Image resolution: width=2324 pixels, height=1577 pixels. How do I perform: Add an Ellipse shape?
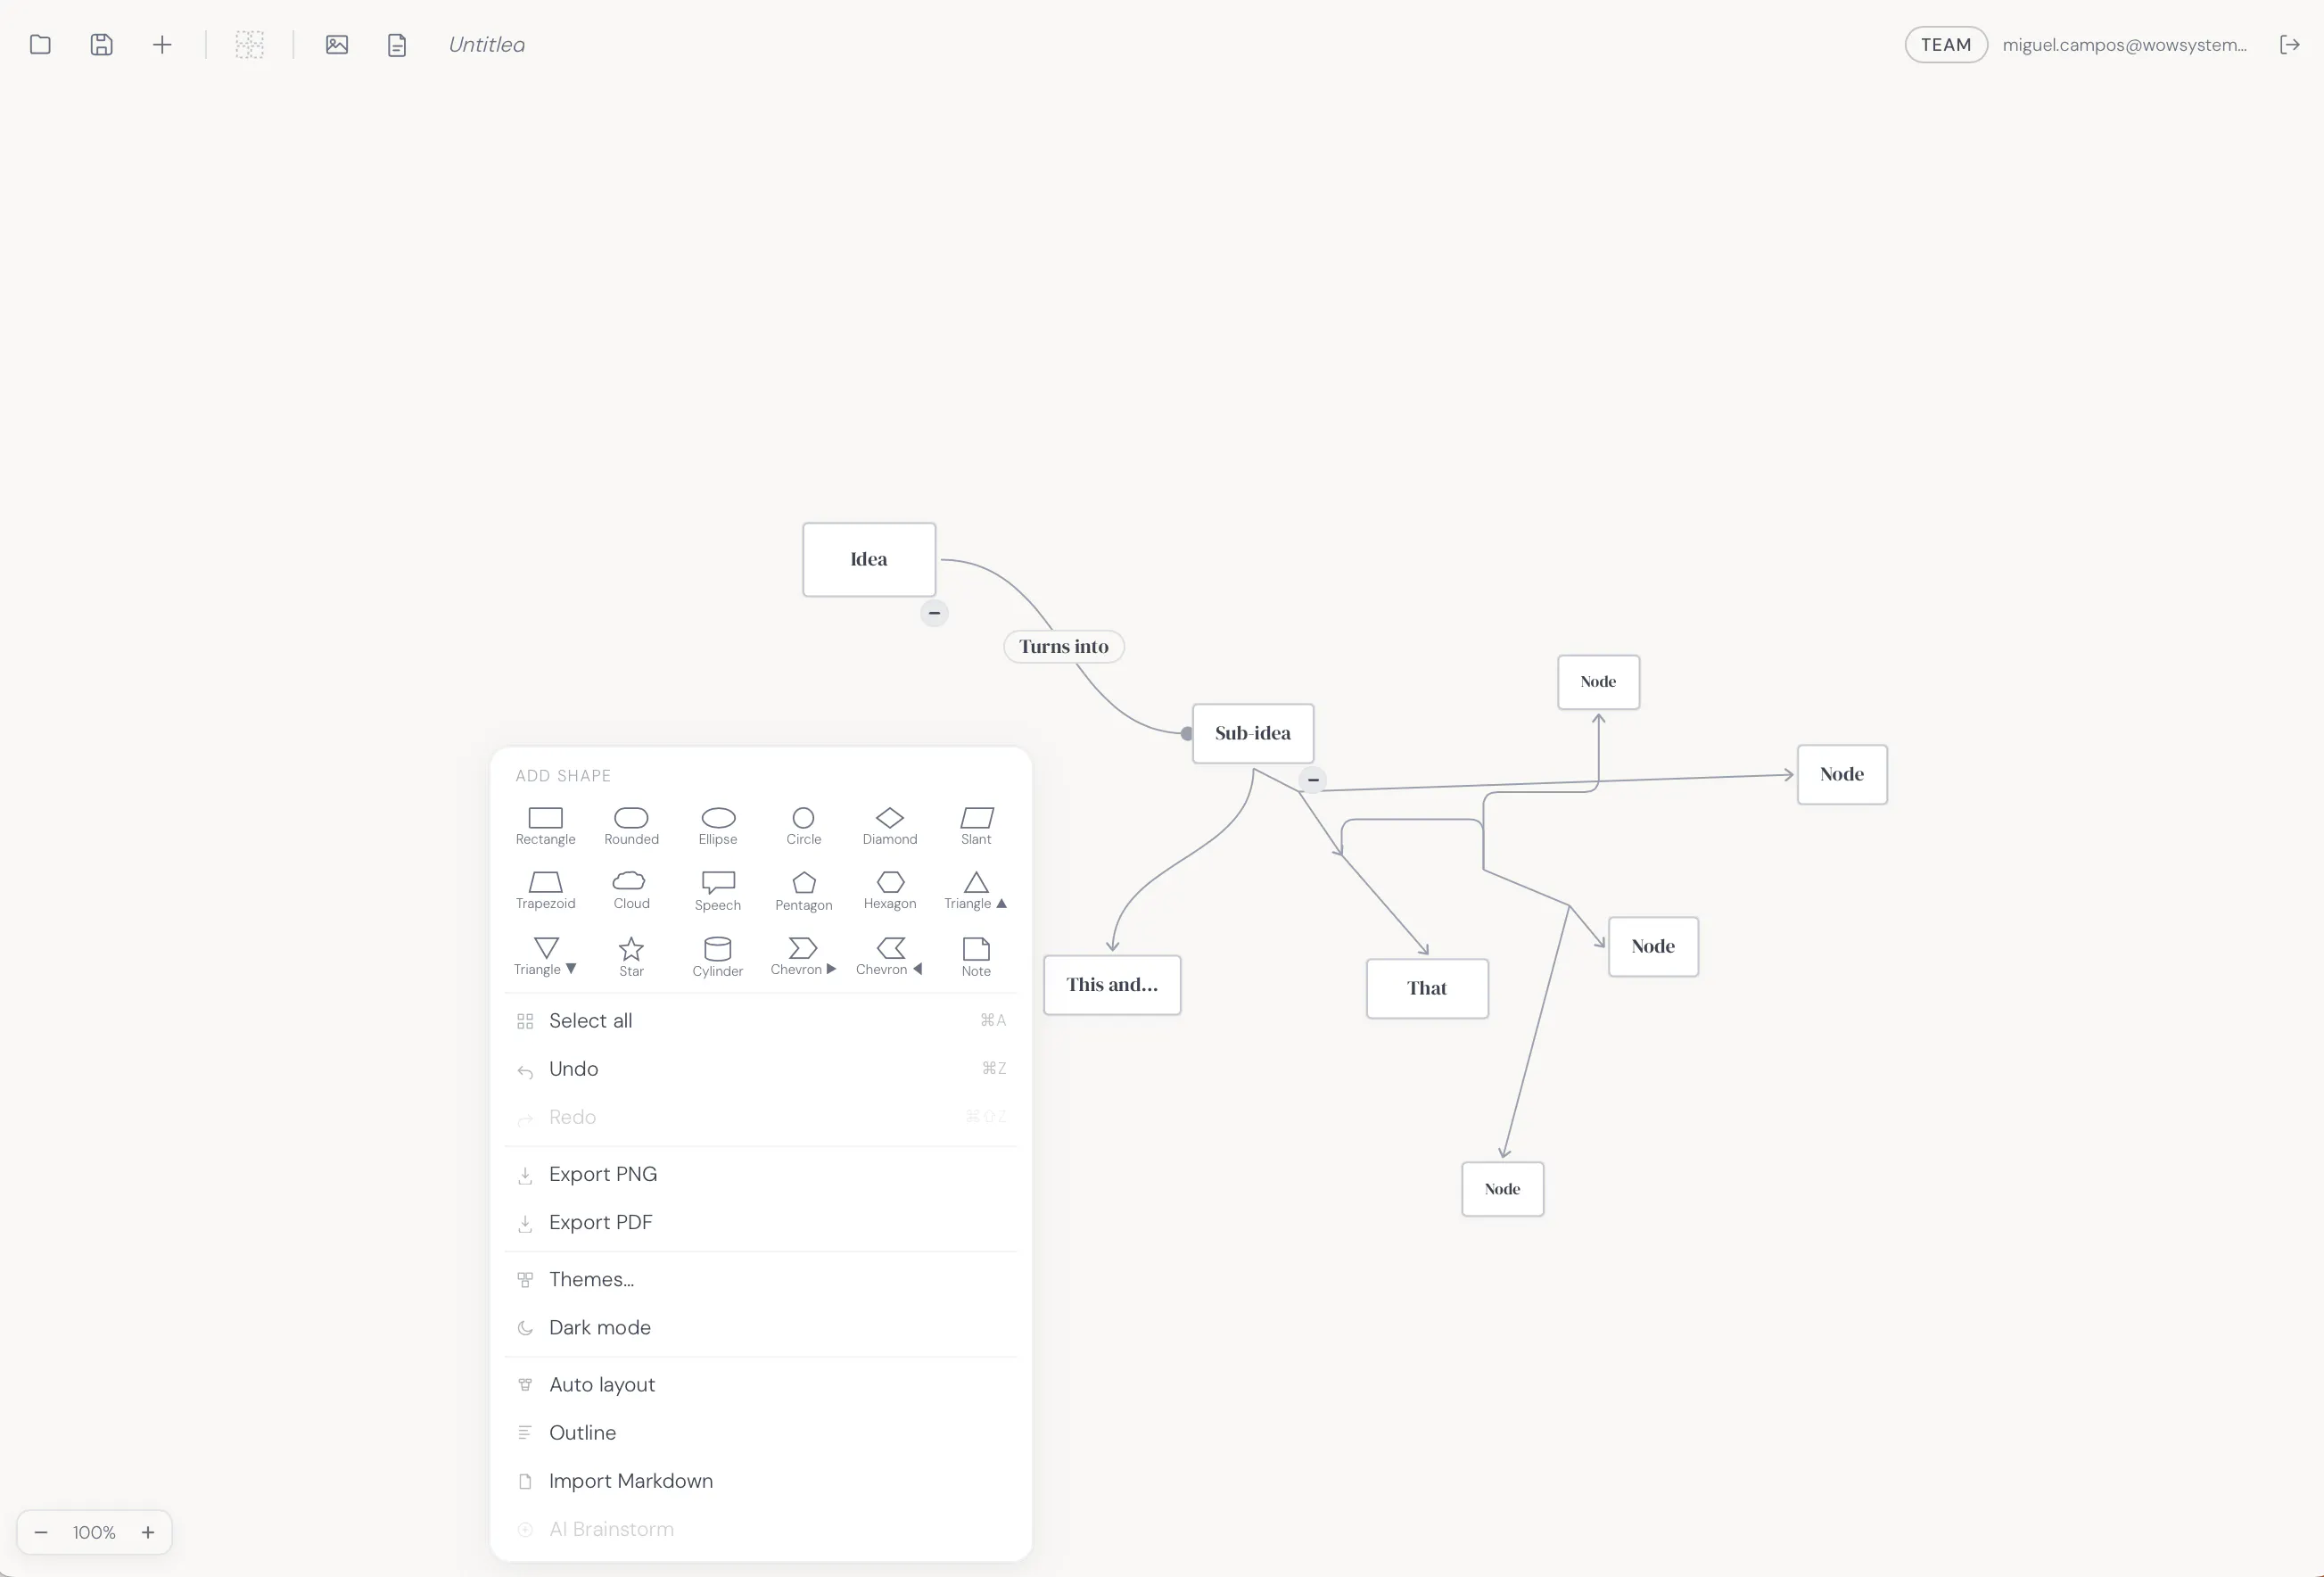coord(718,826)
